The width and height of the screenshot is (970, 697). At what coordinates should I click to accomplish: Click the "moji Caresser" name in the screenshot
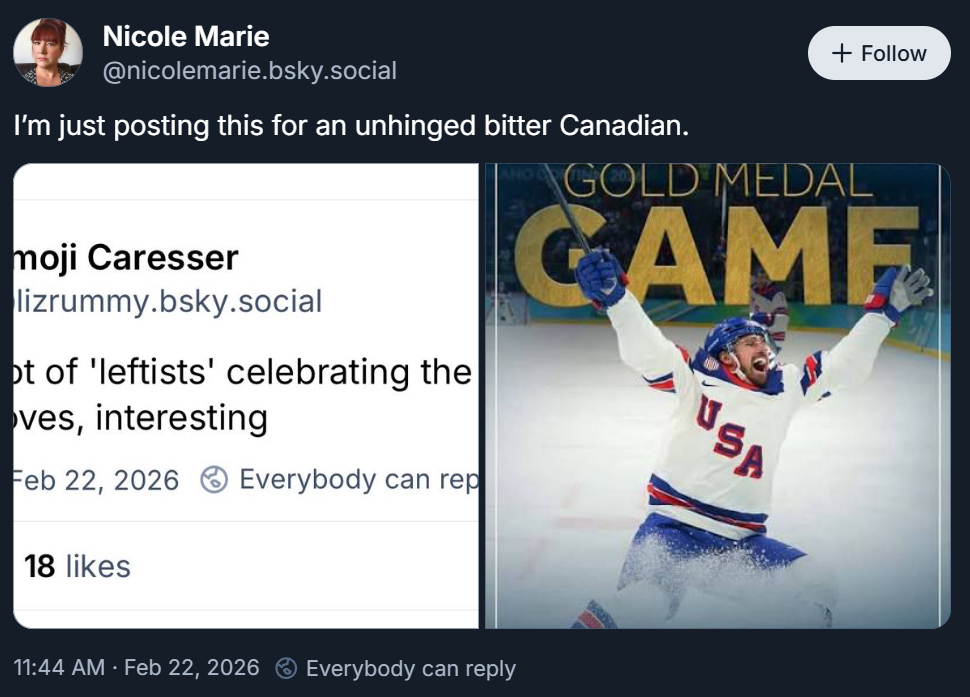click(126, 258)
